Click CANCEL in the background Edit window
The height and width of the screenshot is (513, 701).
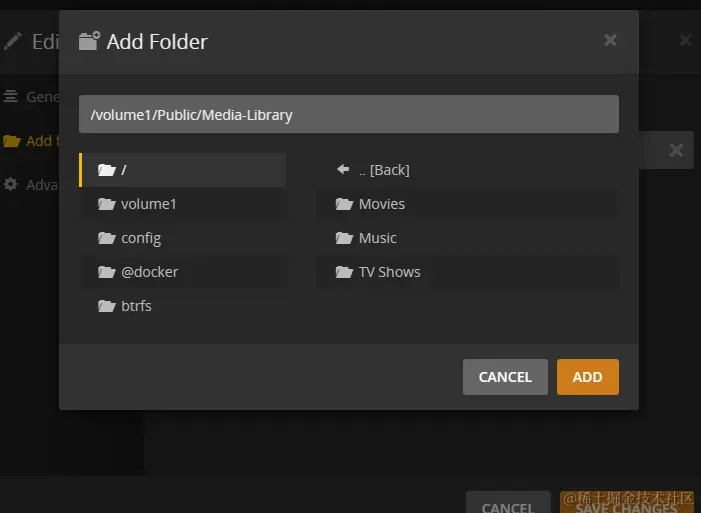coord(508,504)
